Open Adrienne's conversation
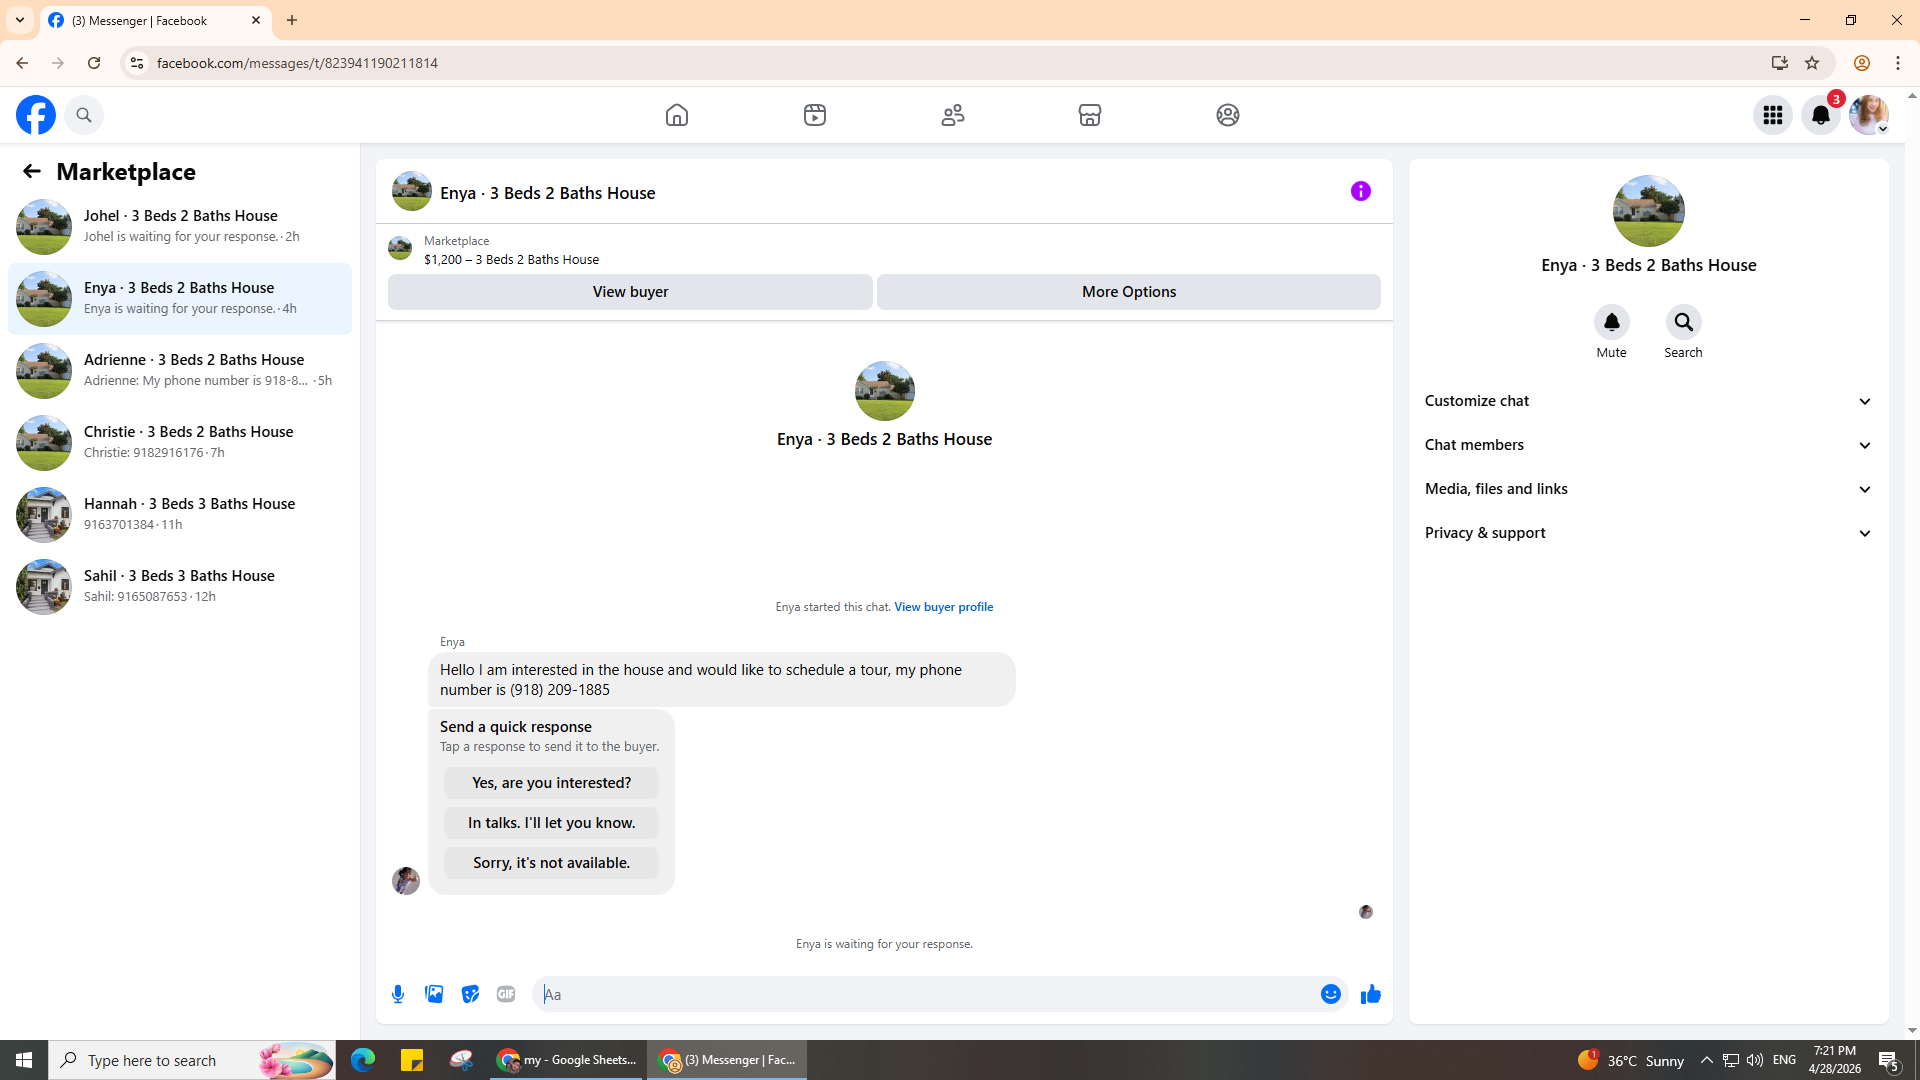 [x=180, y=371]
